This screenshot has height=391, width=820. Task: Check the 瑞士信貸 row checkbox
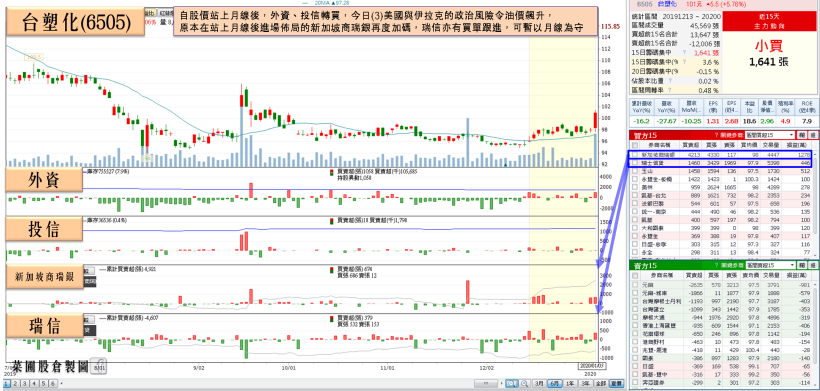click(x=635, y=163)
